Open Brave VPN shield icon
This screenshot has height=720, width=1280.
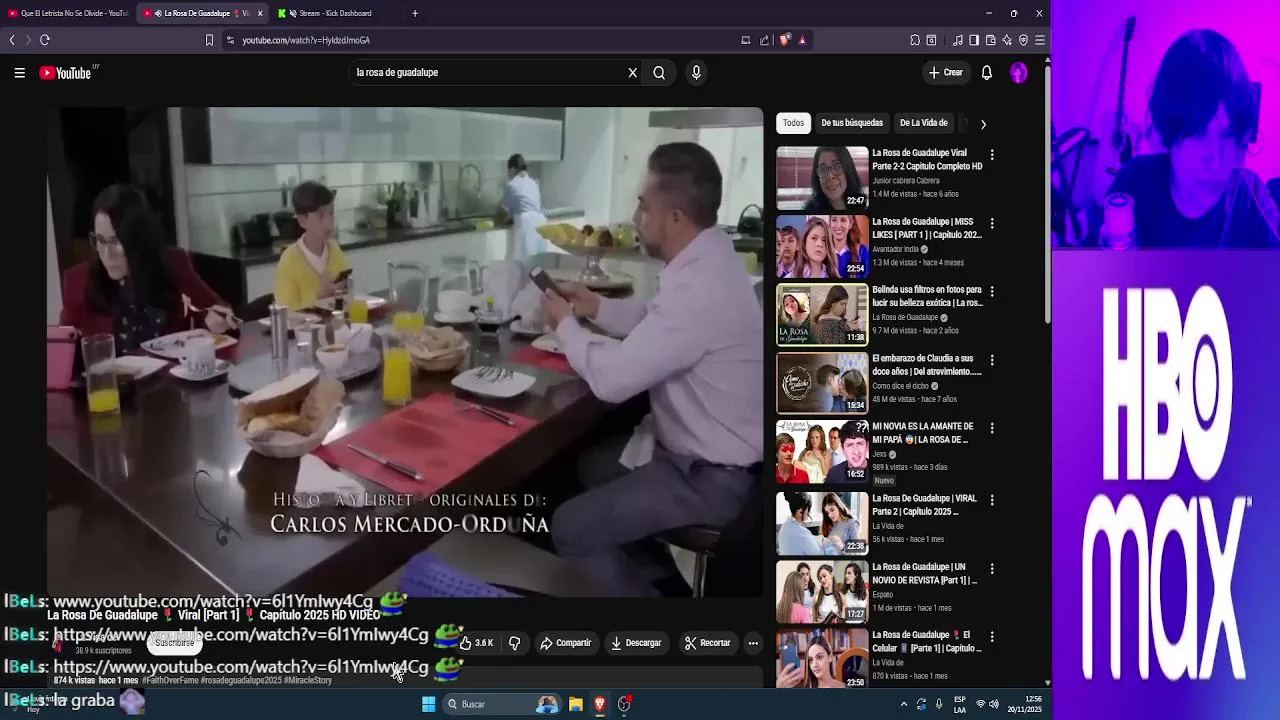(x=1023, y=40)
